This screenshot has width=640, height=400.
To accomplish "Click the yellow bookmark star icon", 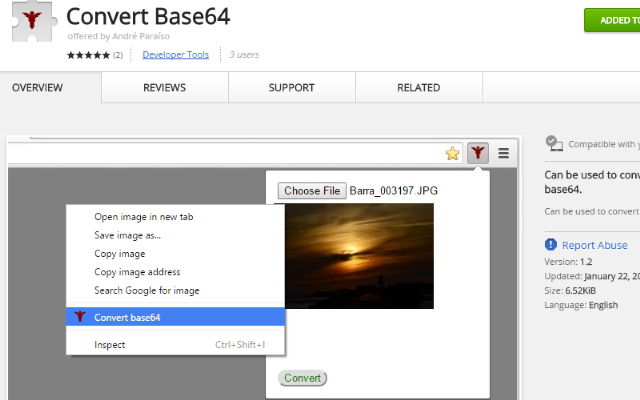I will pyautogui.click(x=452, y=153).
